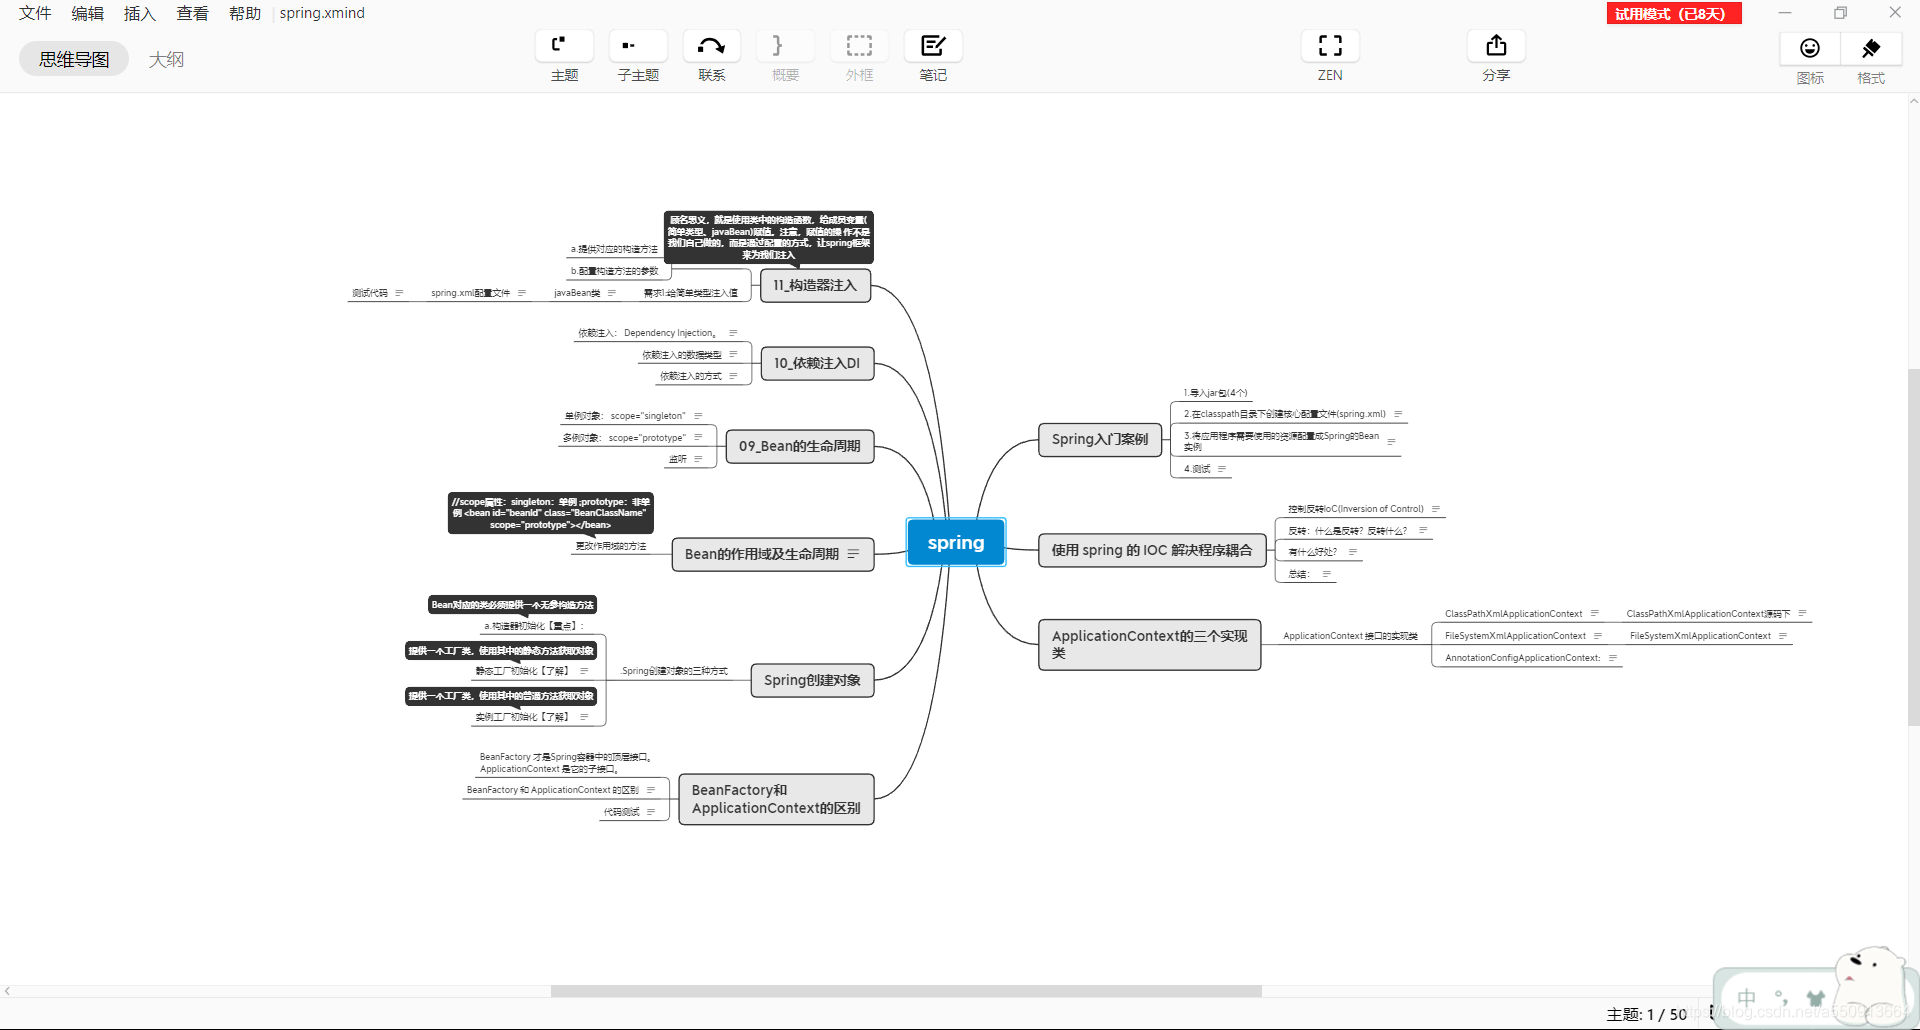Image resolution: width=1920 pixels, height=1030 pixels.
Task: Add a 子主题 (Subtopic) via toolbar
Action: click(x=638, y=46)
